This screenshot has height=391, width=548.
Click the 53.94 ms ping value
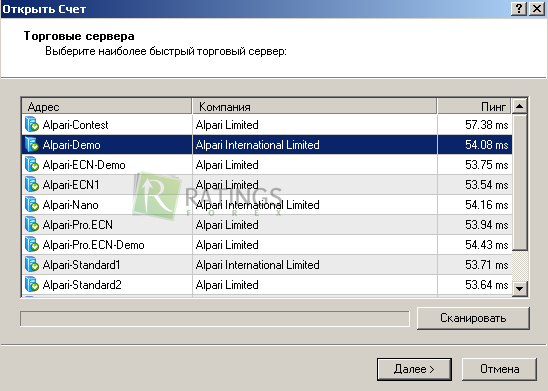[486, 225]
